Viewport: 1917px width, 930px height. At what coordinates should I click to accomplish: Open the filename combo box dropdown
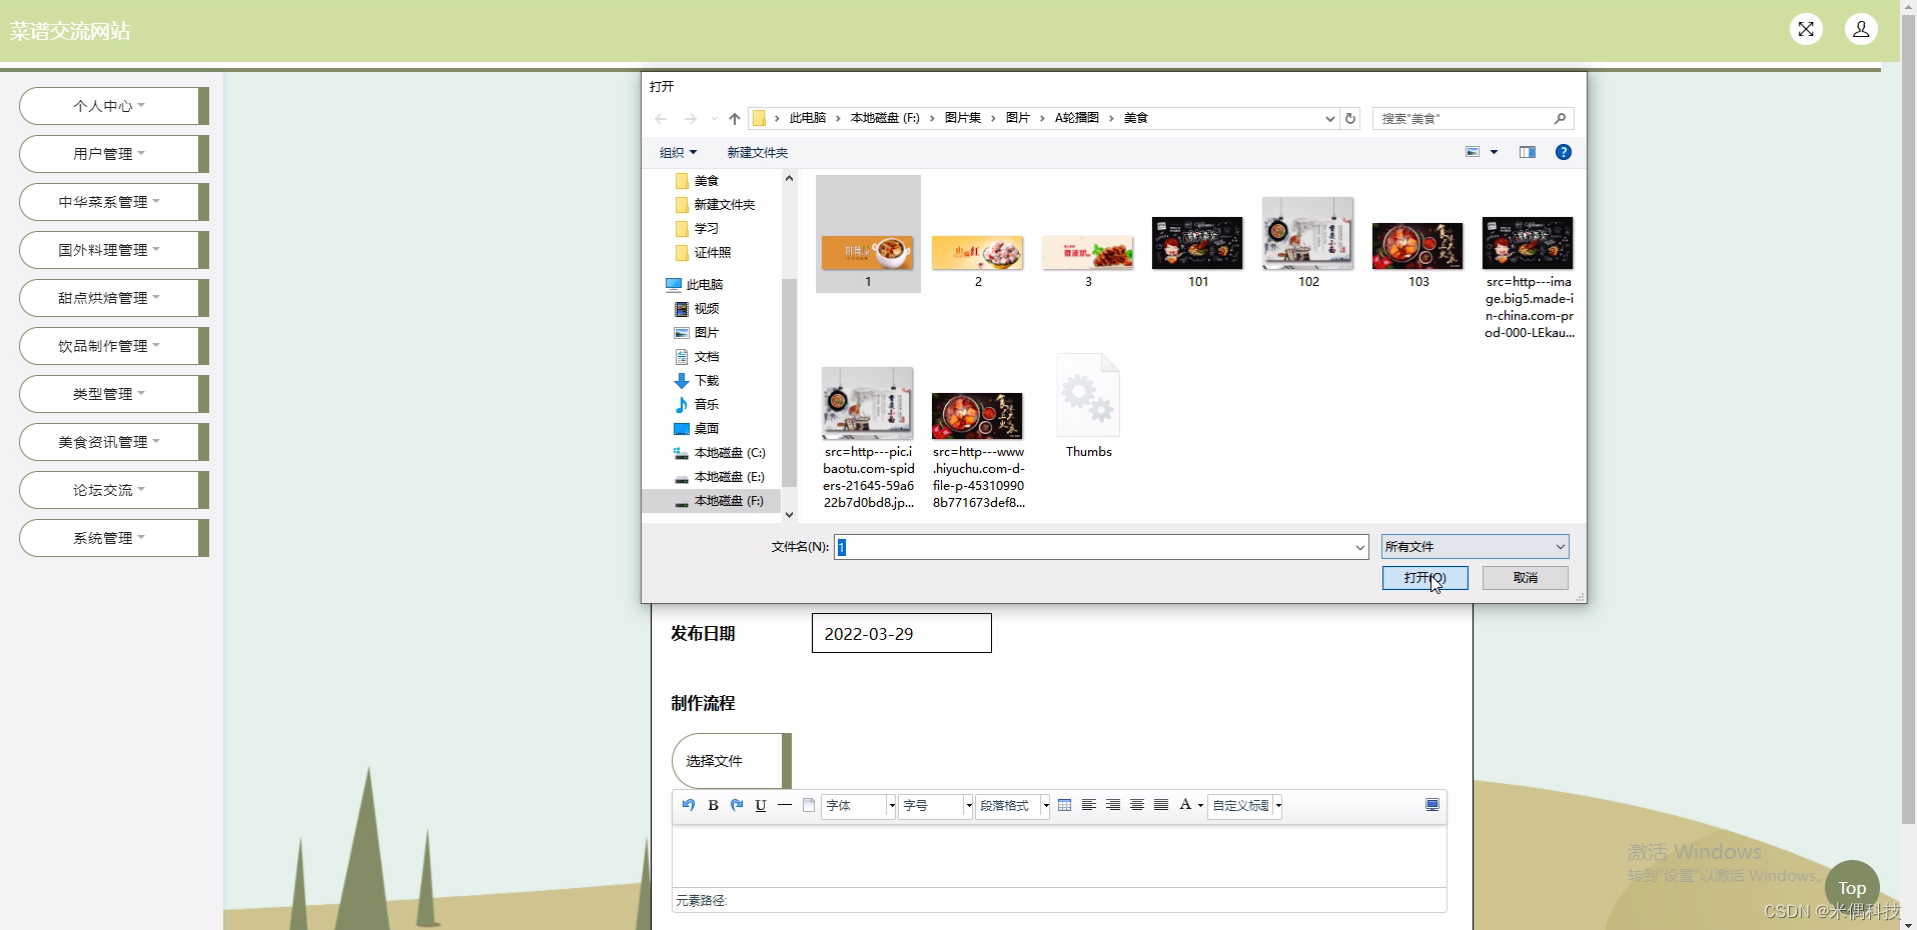click(x=1360, y=547)
